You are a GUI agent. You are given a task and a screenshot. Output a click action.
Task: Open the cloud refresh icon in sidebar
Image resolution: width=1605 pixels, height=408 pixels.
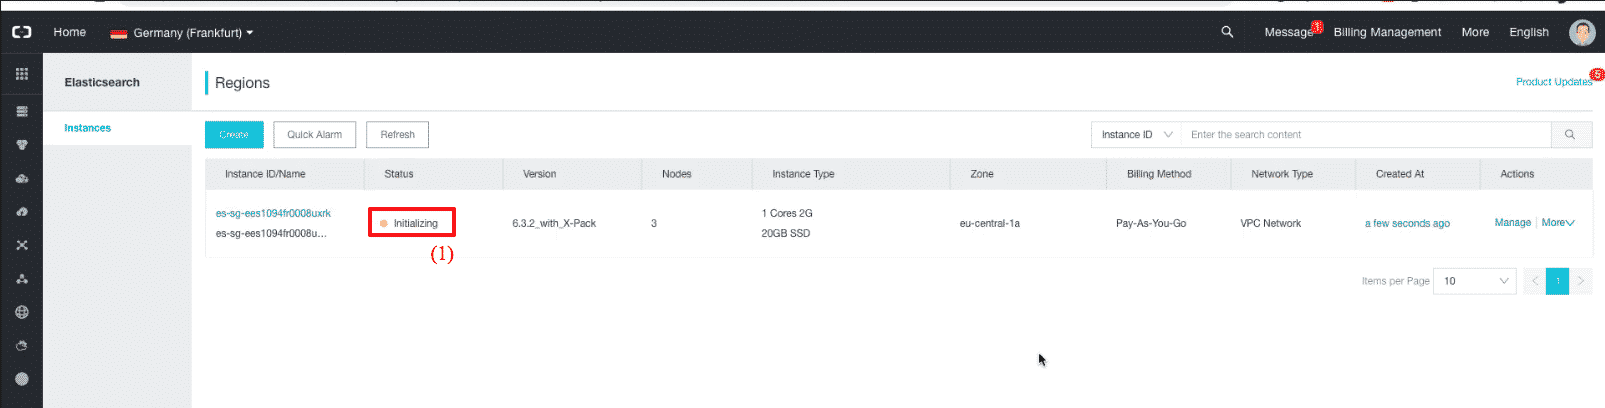click(x=22, y=346)
